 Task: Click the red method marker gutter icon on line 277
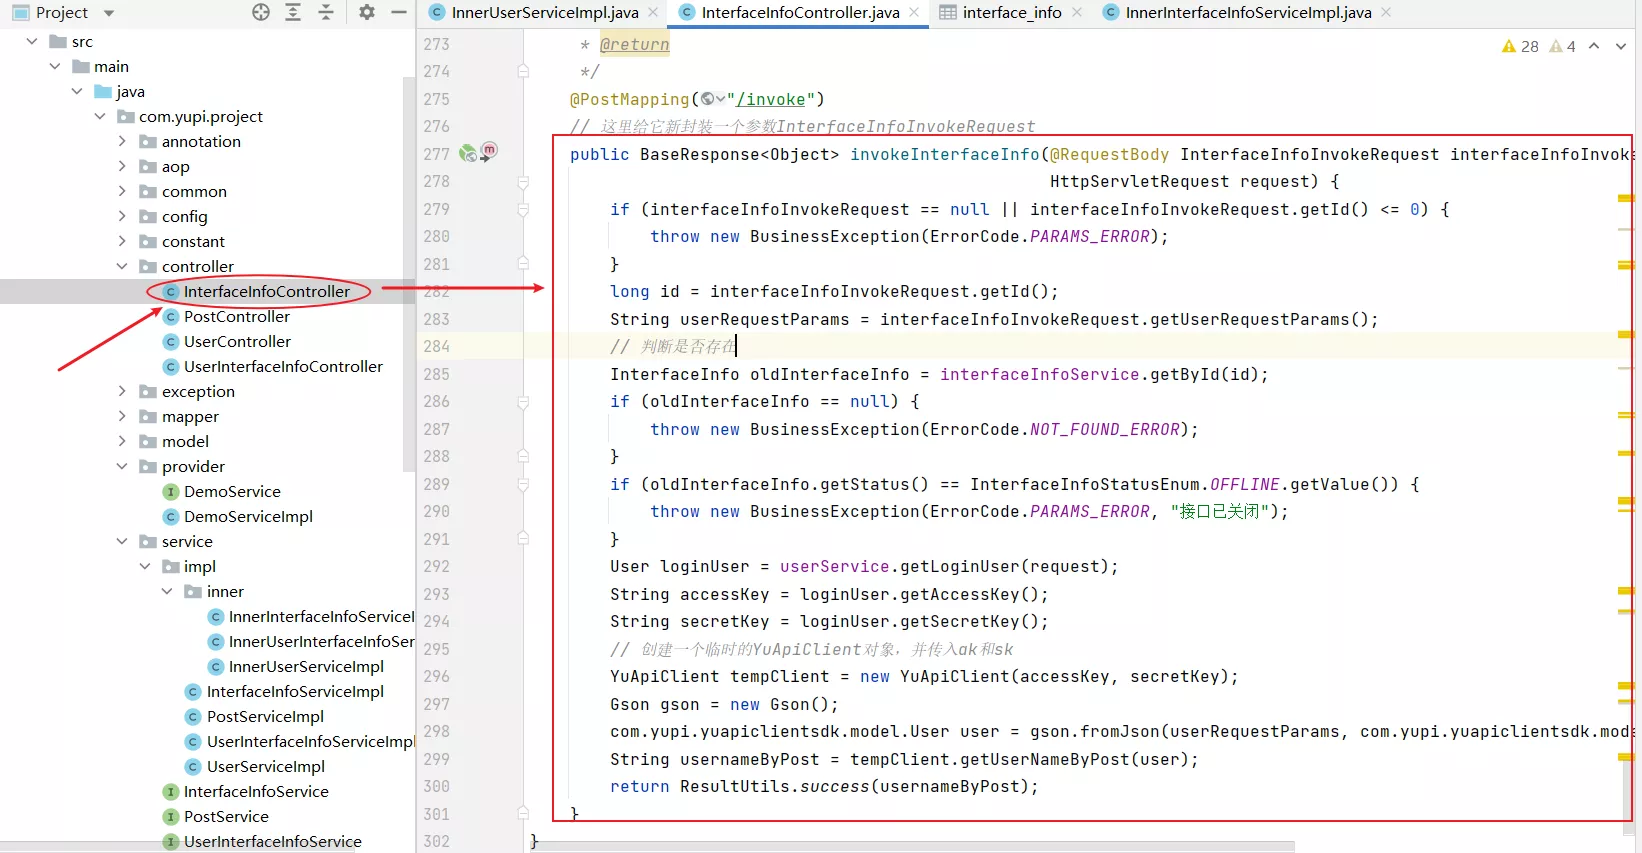pos(489,150)
